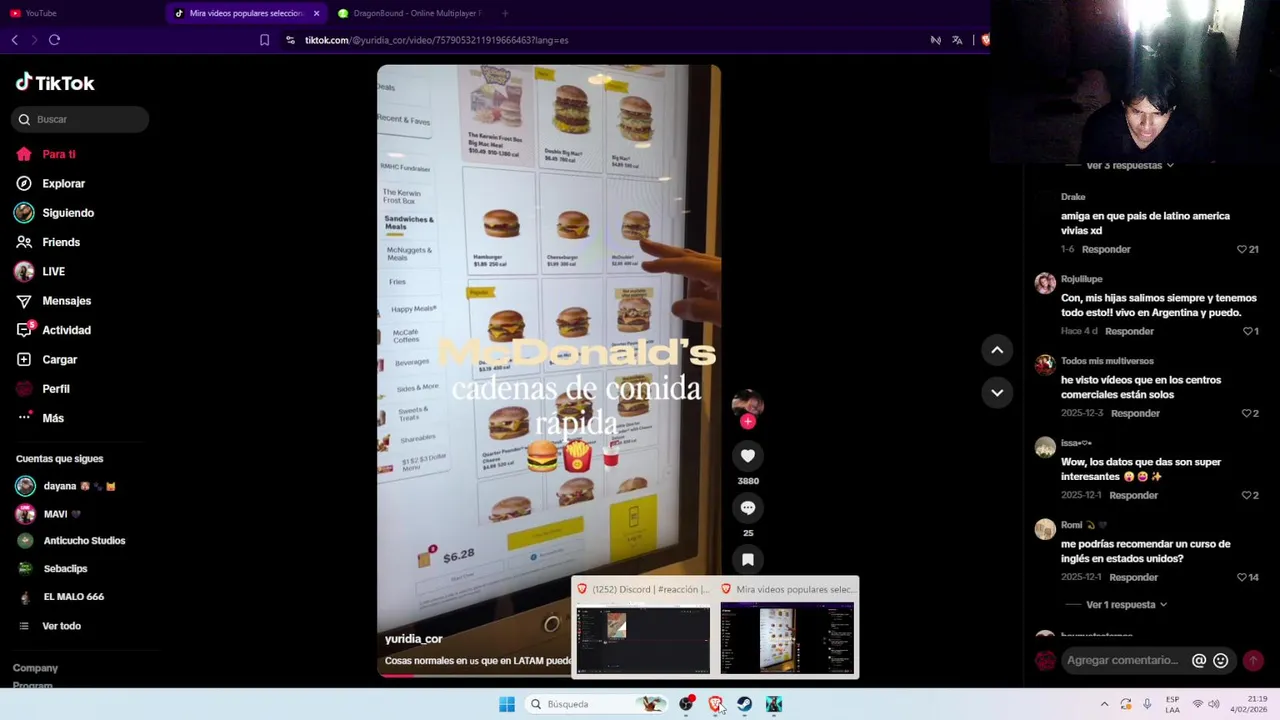Click the Agregar comentario field
Image resolution: width=1280 pixels, height=720 pixels.
(x=1123, y=660)
